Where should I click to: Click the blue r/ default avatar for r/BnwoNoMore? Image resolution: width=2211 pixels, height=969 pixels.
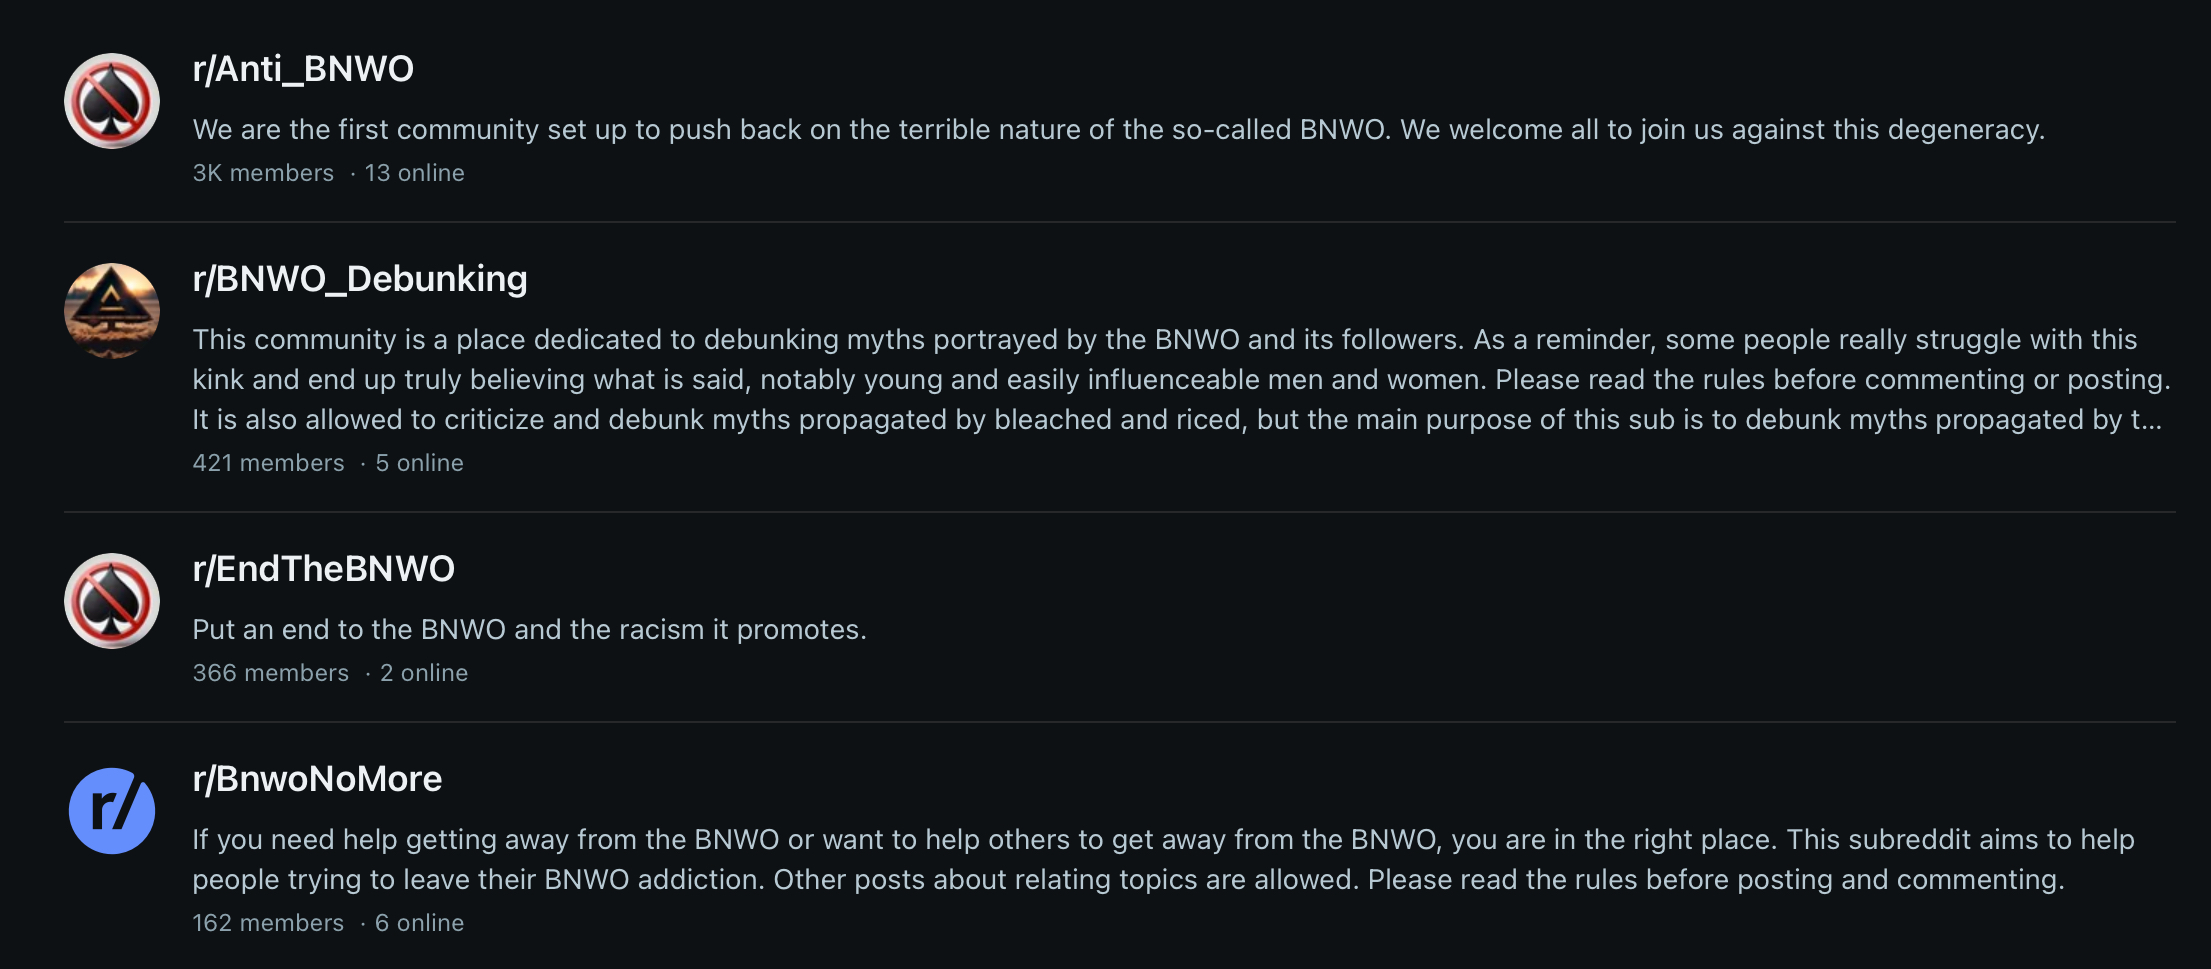point(112,811)
